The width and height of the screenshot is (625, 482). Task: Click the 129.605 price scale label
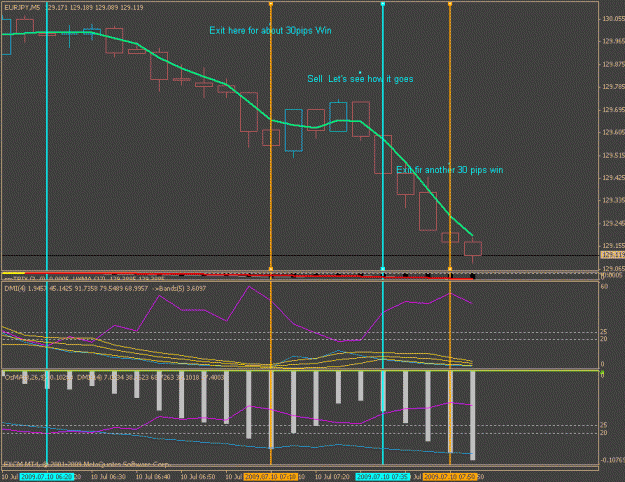pyautogui.click(x=613, y=132)
